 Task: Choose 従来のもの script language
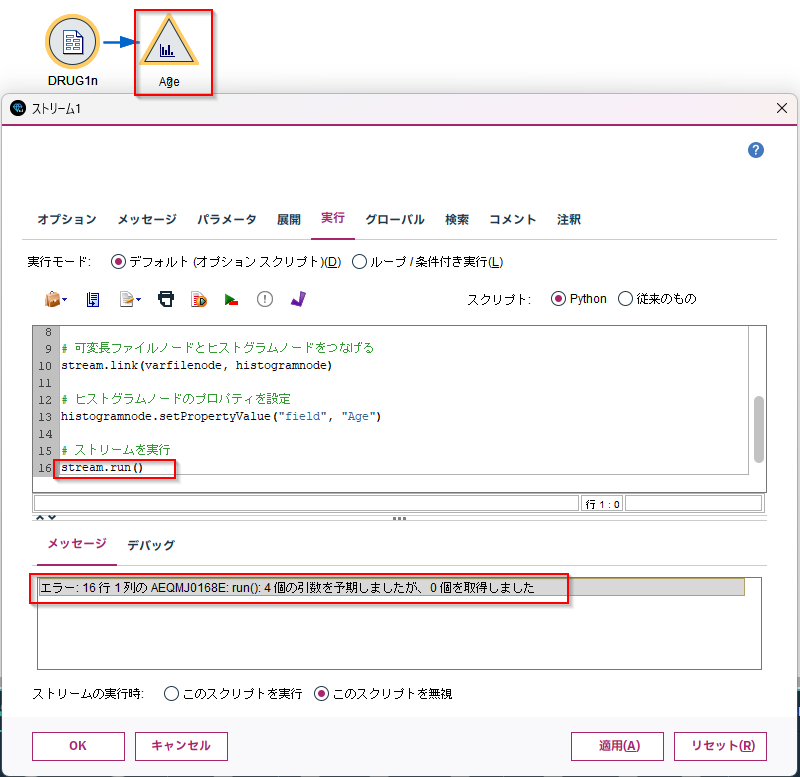tap(626, 299)
